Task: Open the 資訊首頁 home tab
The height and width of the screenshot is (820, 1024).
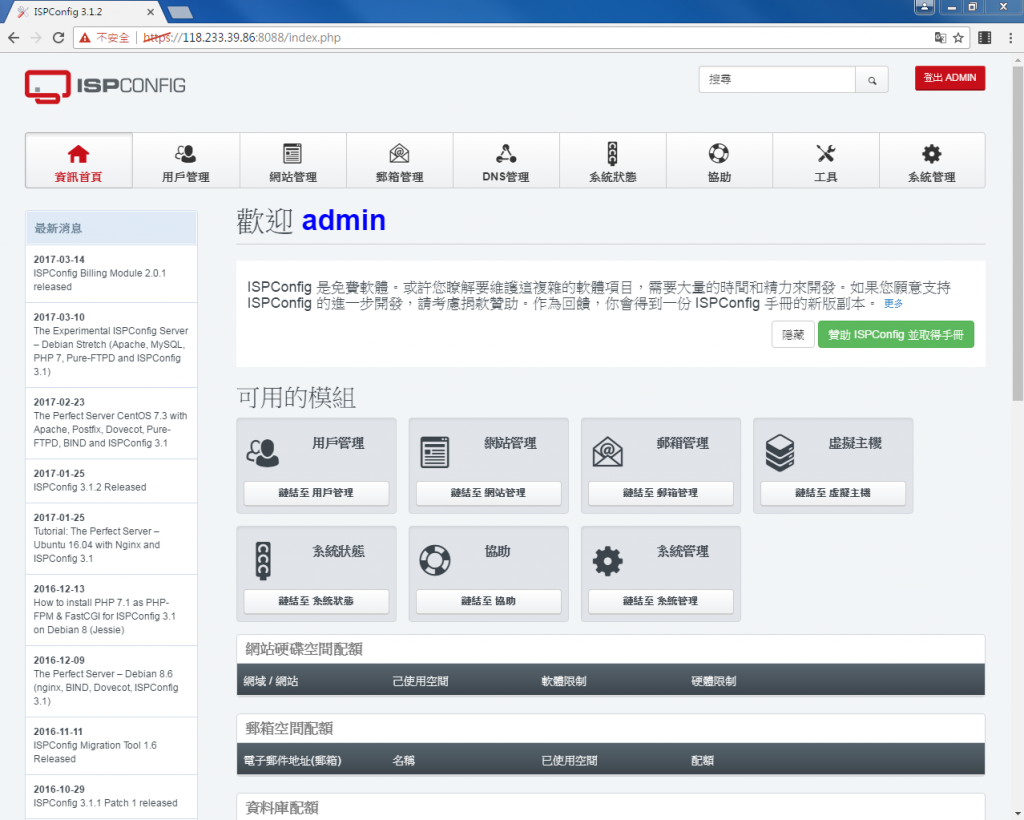Action: [x=78, y=161]
